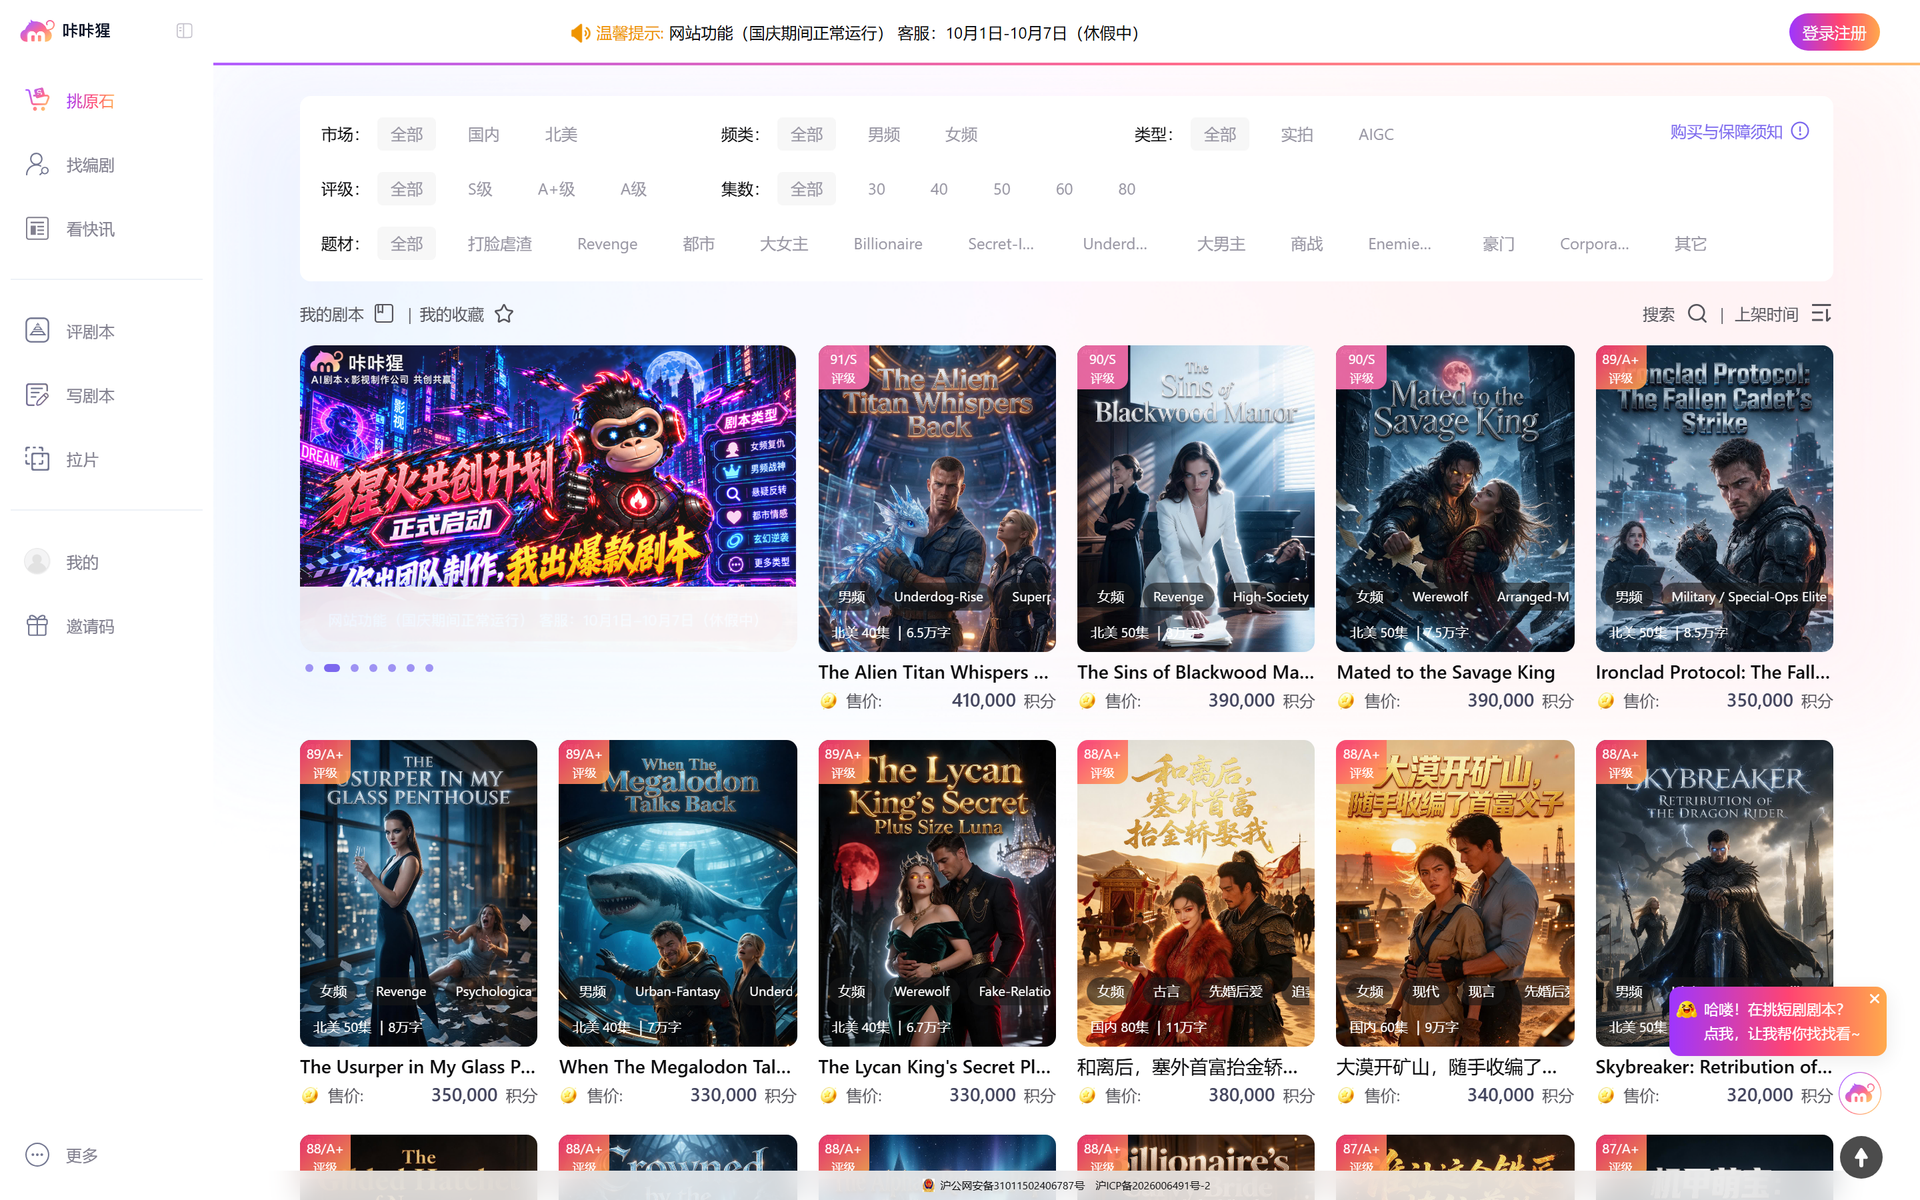The image size is (1920, 1200).
Task: Open When The Megalodon Talks Back poster
Action: coord(677,892)
